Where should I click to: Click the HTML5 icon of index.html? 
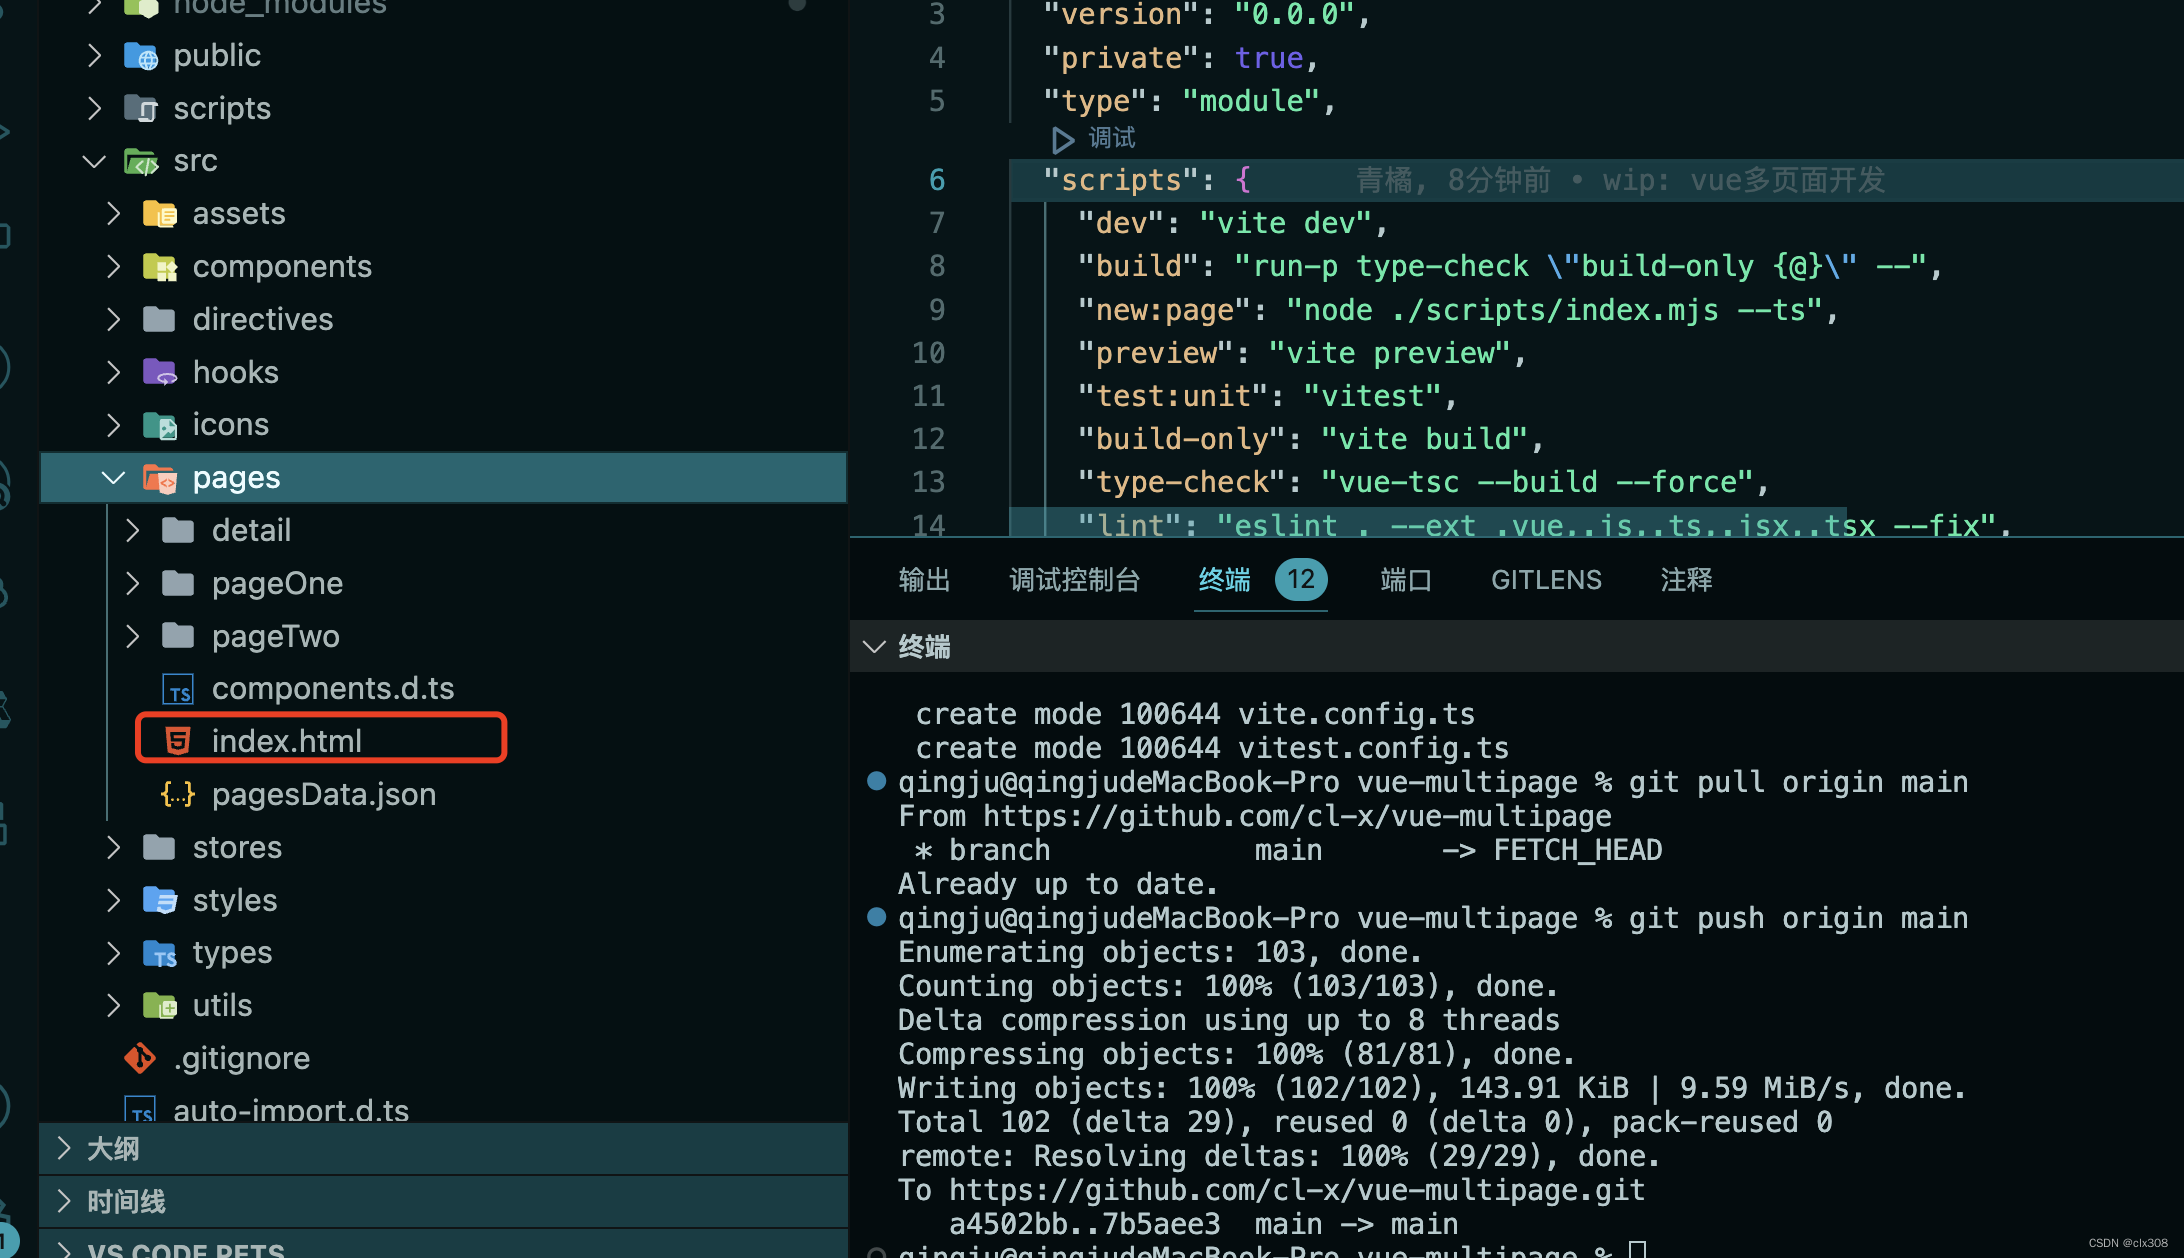pos(178,741)
